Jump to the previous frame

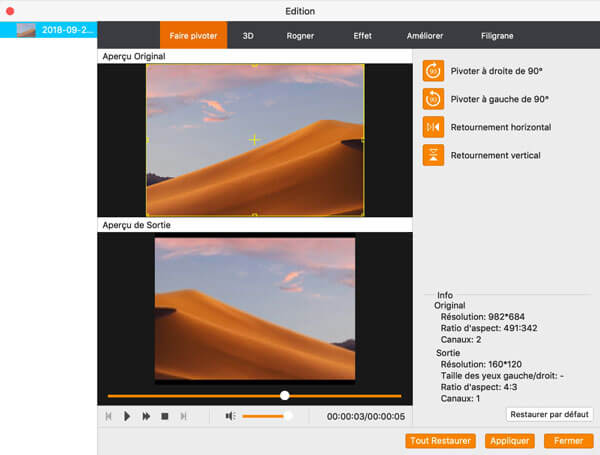pos(108,415)
